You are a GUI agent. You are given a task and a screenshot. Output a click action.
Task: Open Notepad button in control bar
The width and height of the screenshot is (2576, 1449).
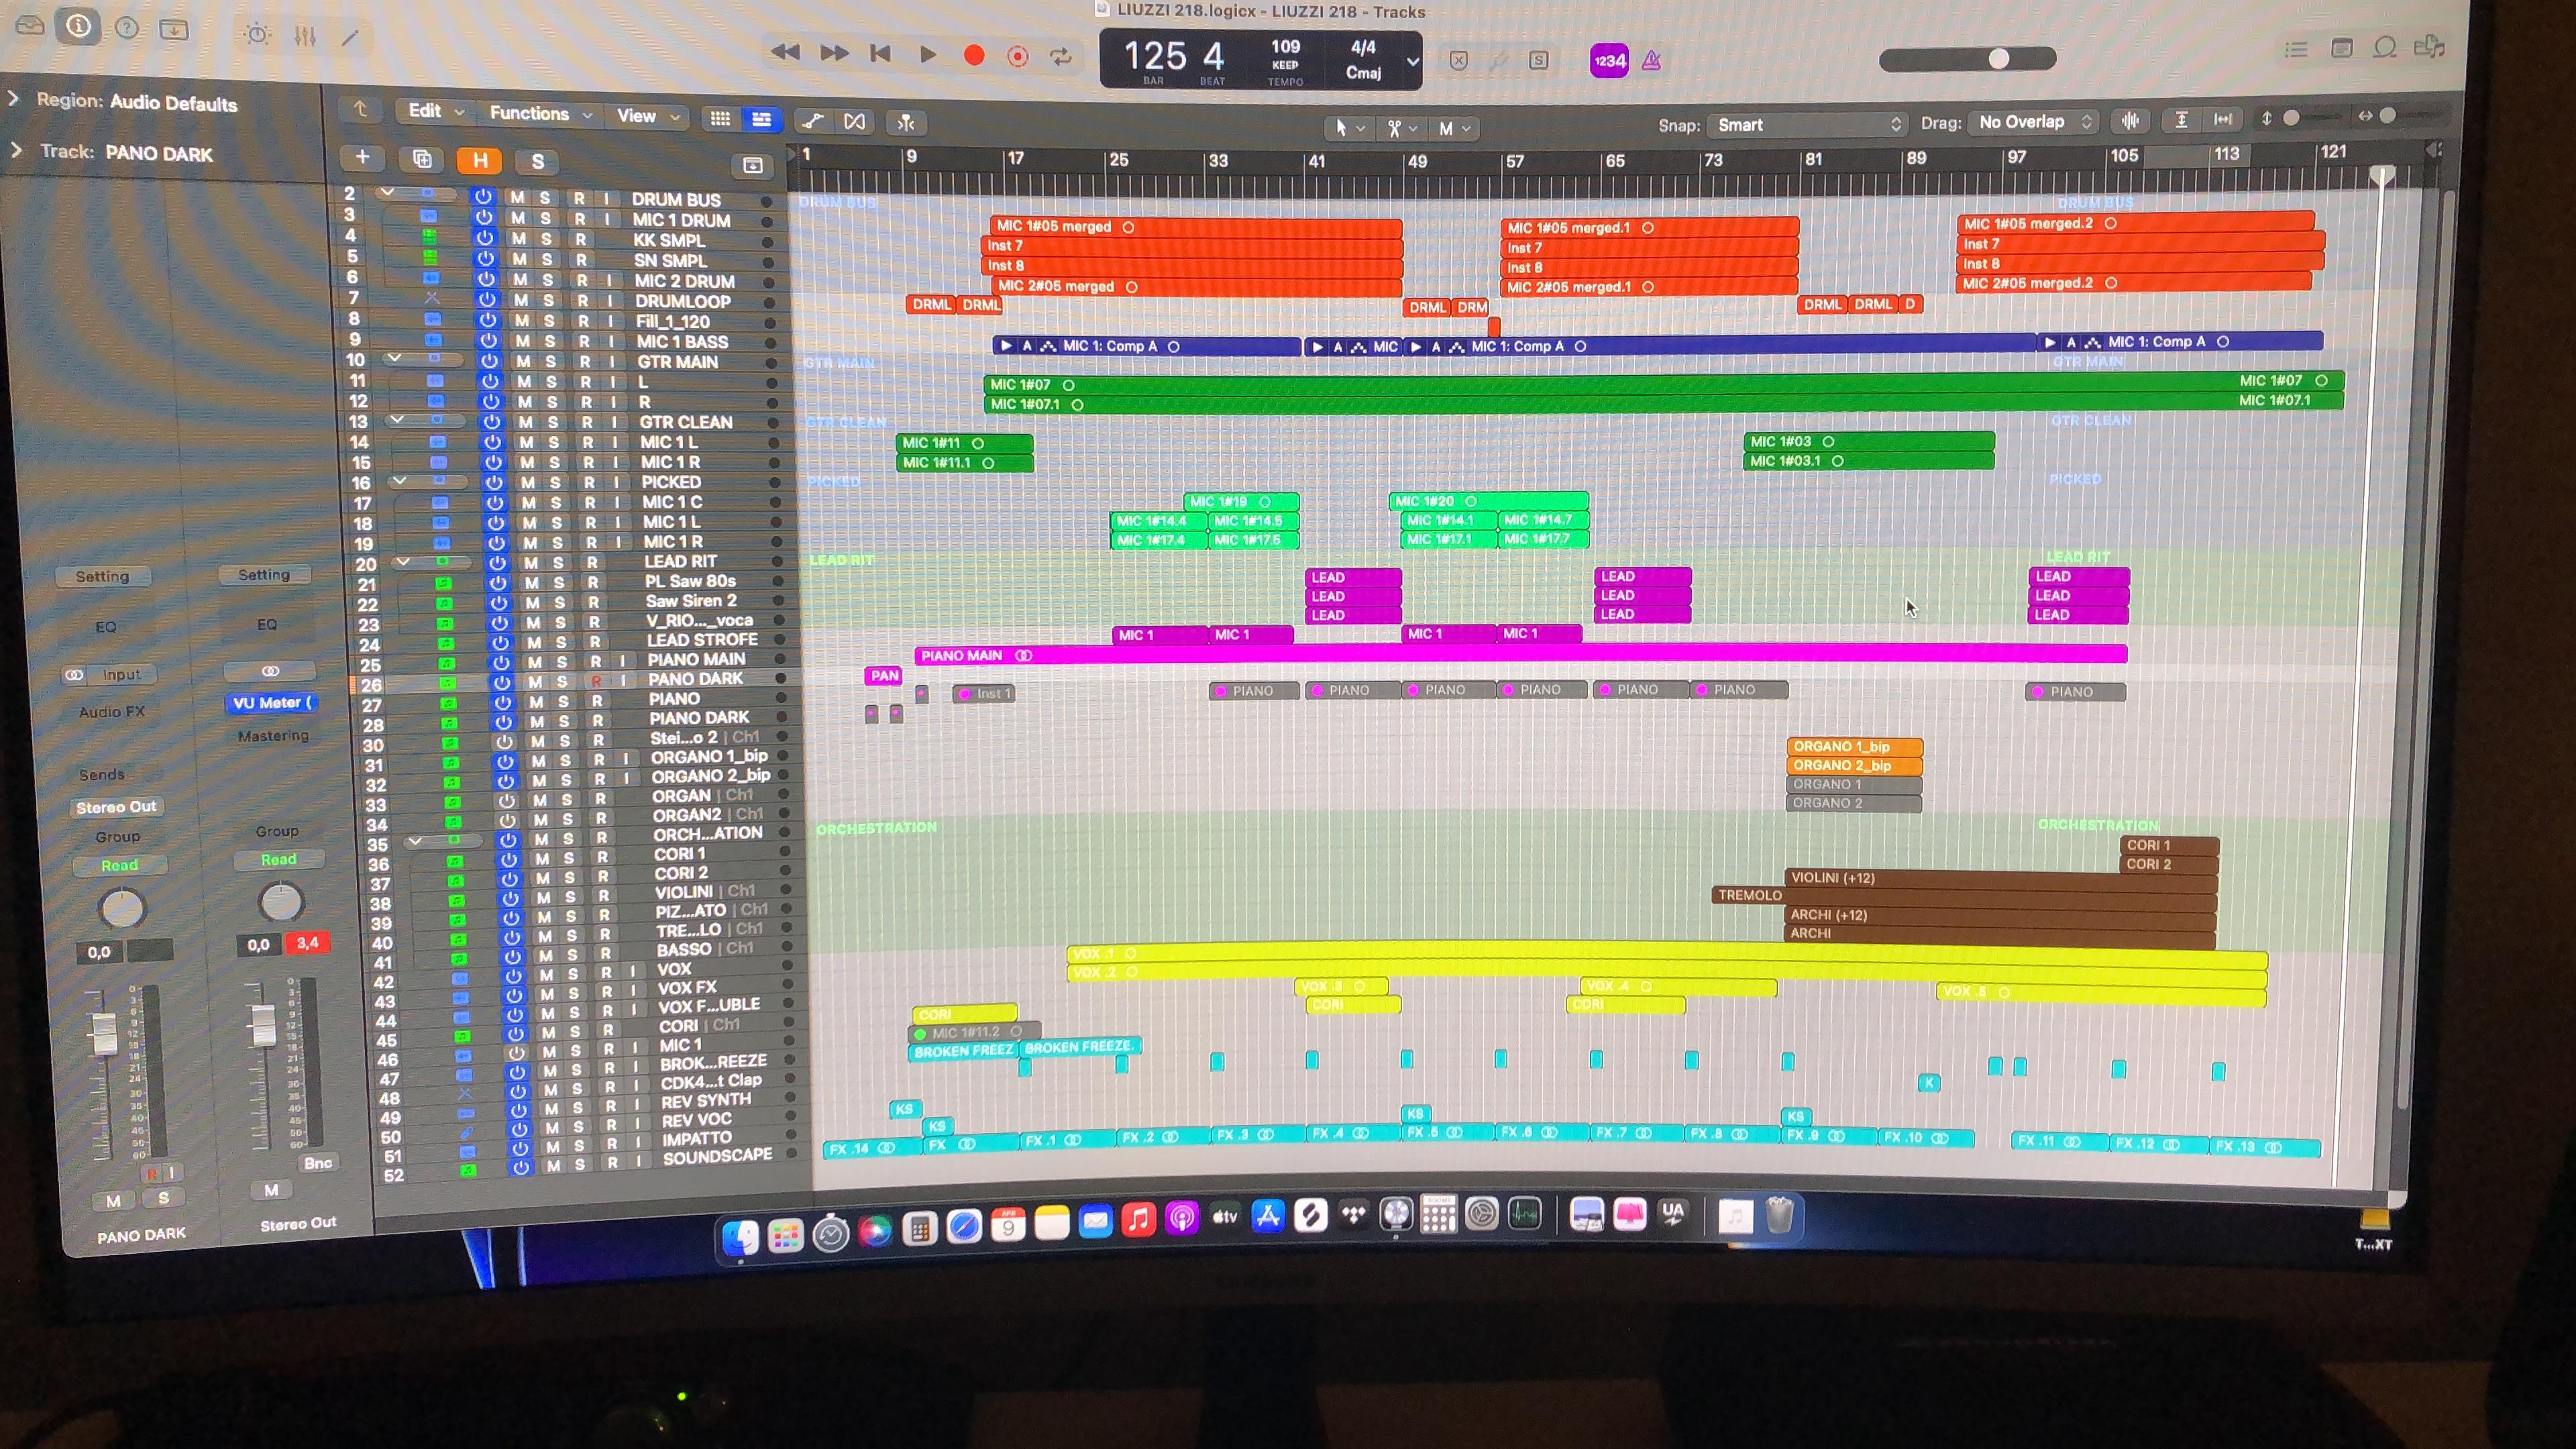coord(2341,48)
